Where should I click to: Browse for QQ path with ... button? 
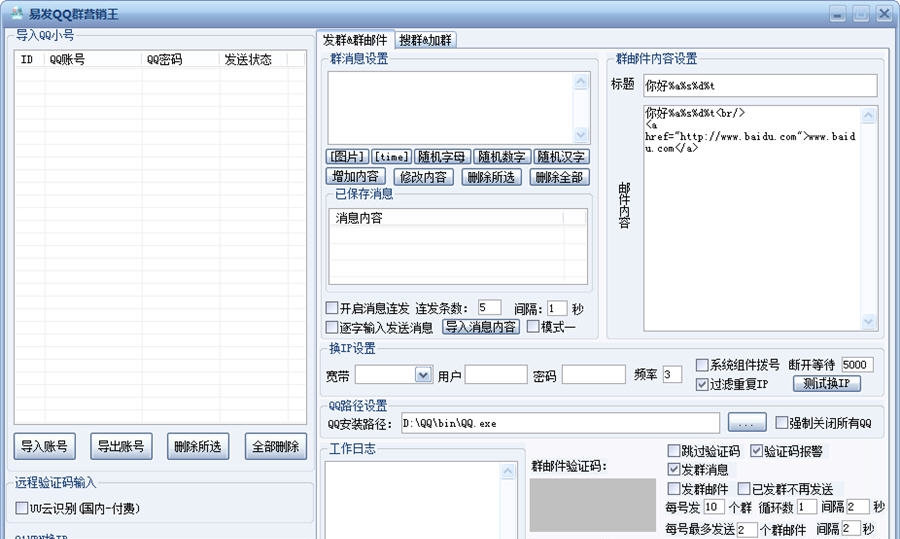click(x=747, y=422)
